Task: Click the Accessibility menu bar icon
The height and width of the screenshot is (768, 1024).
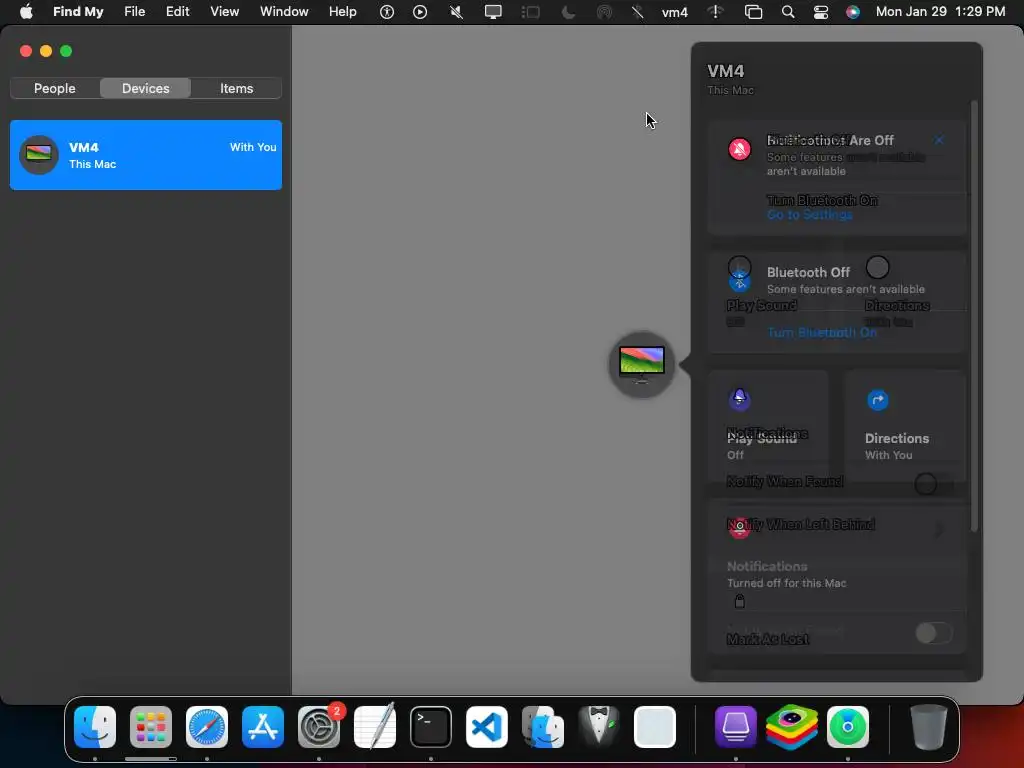Action: point(387,12)
